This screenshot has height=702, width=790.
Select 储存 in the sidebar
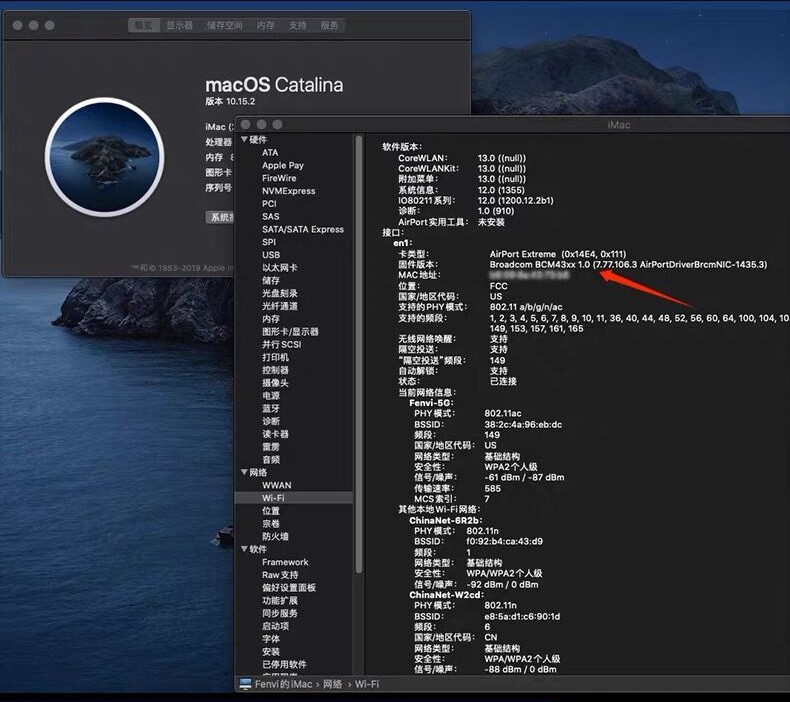coord(271,280)
